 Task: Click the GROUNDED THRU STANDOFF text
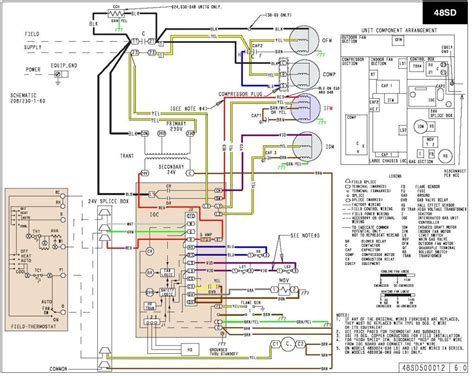[x=224, y=351]
